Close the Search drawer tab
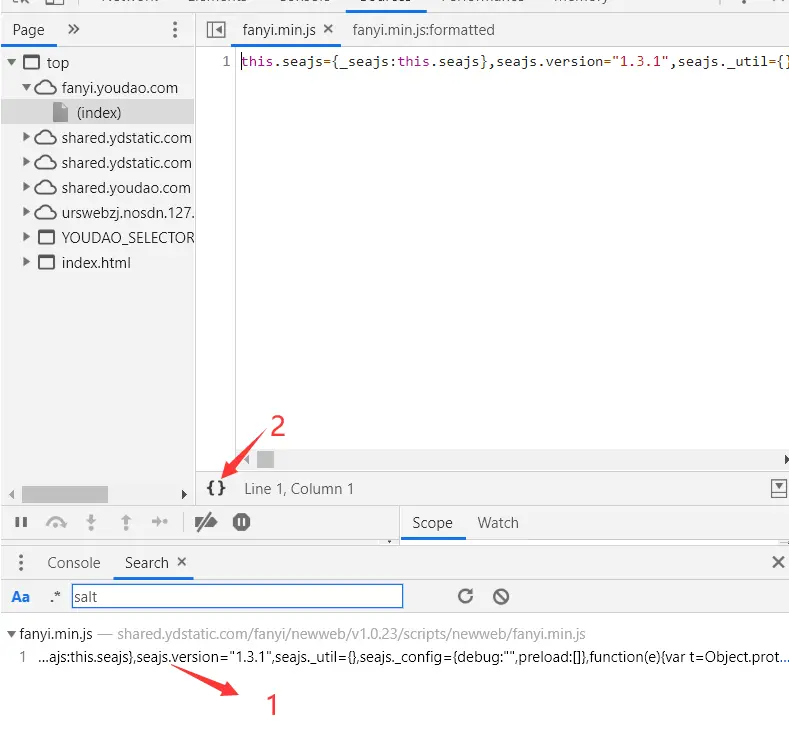The image size is (789, 745). 182,562
